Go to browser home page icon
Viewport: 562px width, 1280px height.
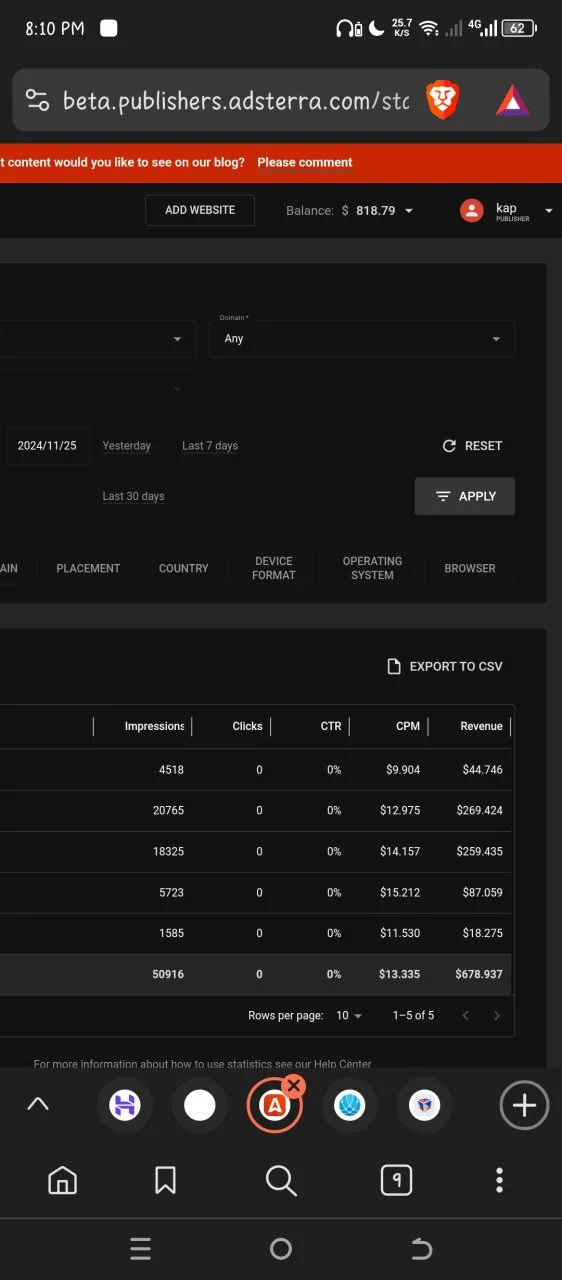[62, 1181]
